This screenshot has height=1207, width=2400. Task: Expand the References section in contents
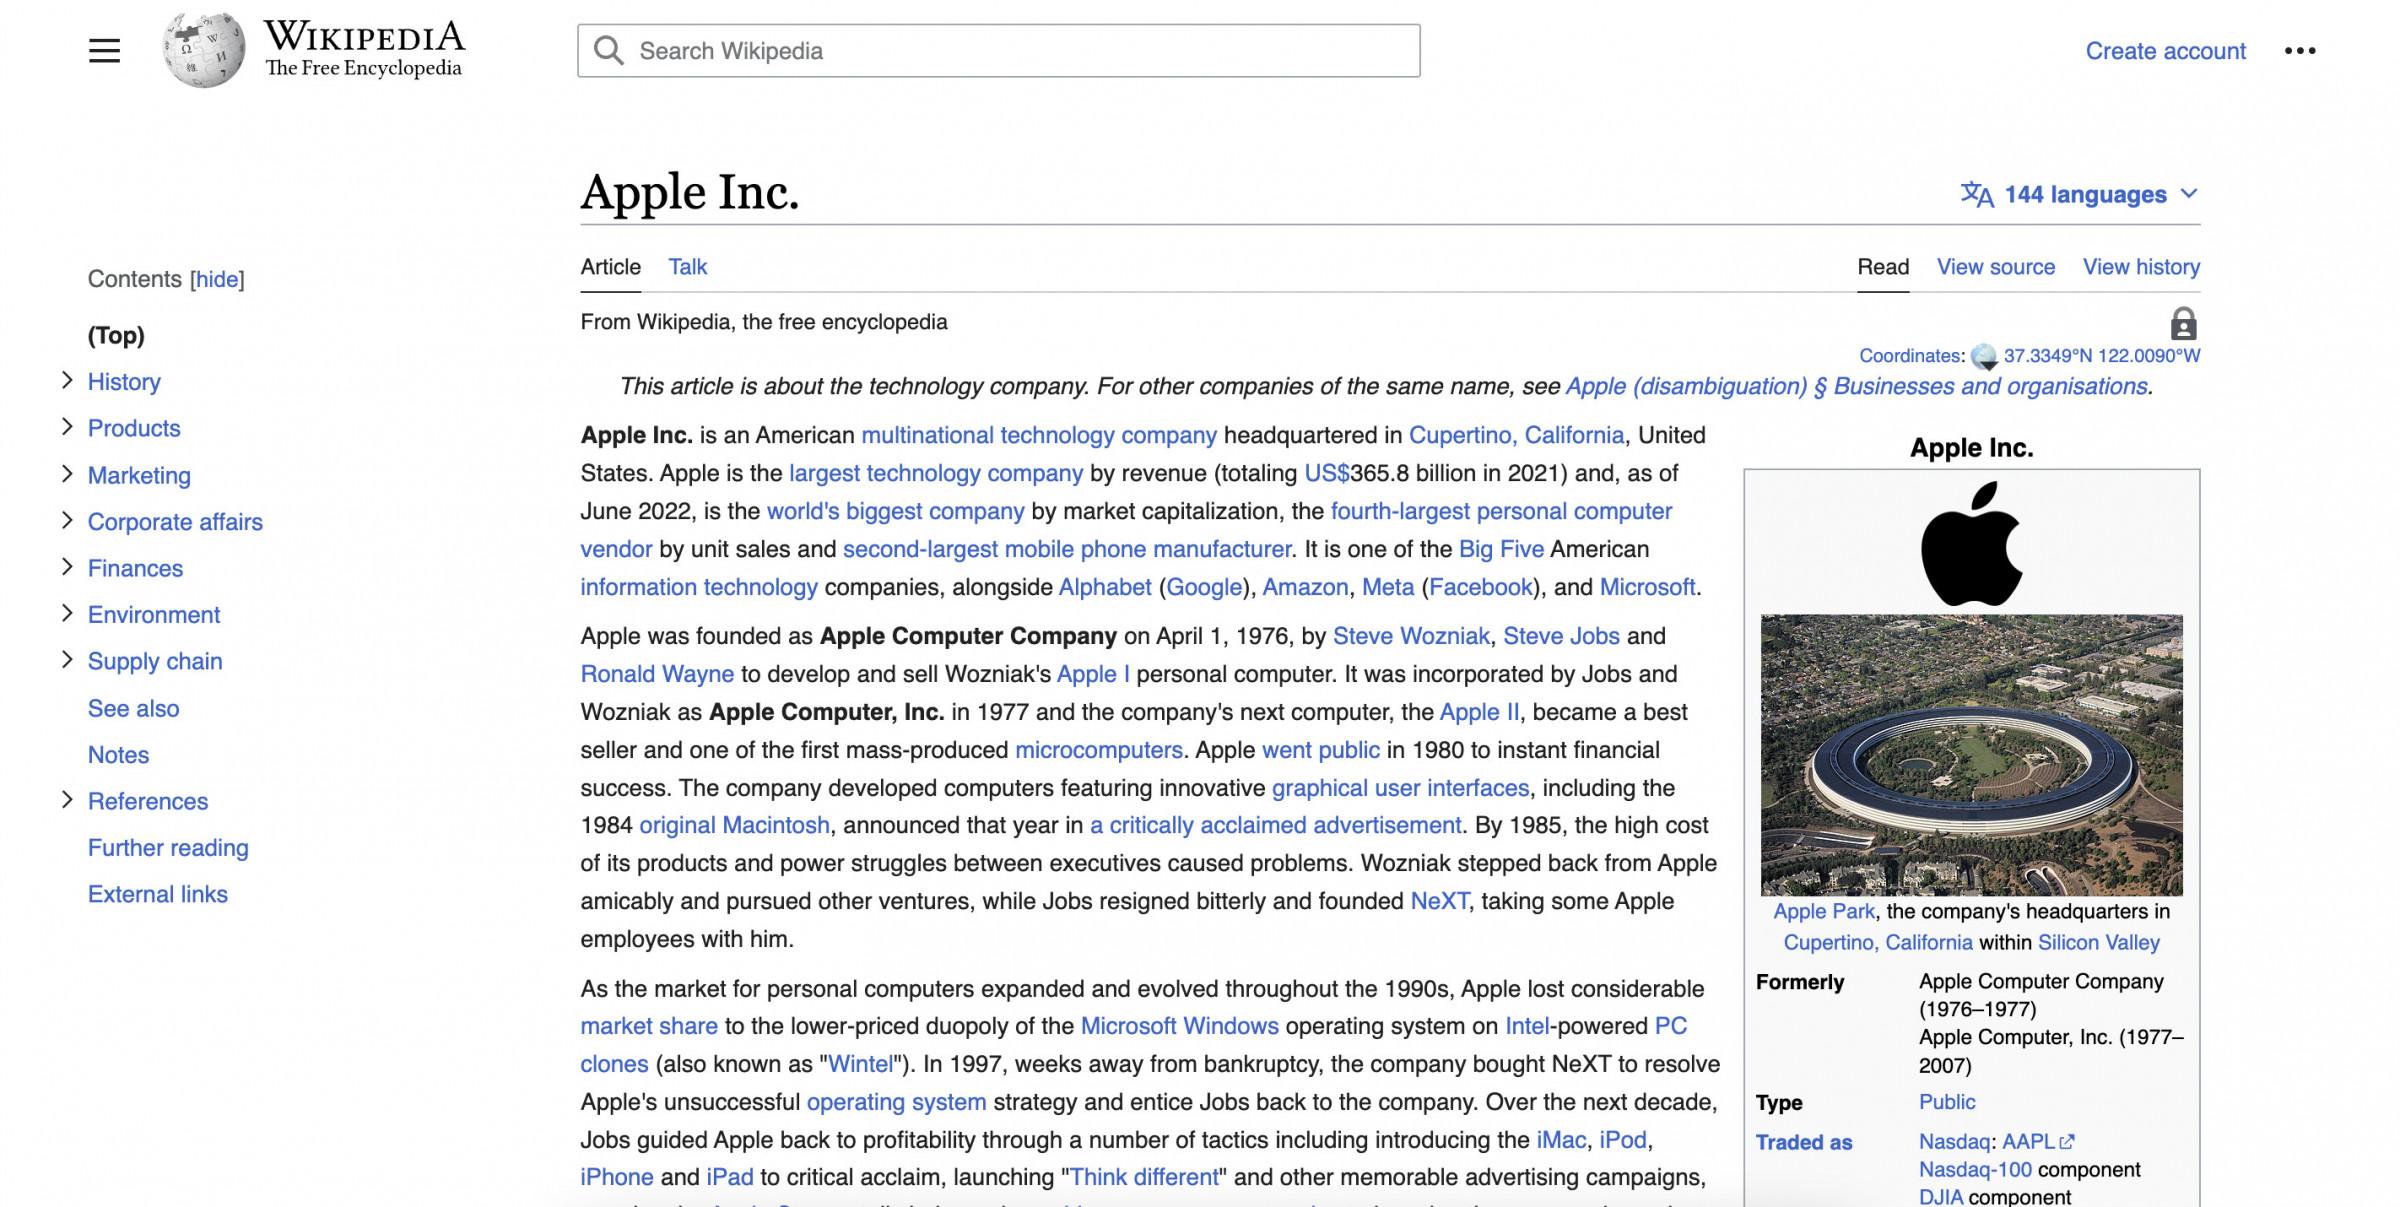(x=67, y=800)
